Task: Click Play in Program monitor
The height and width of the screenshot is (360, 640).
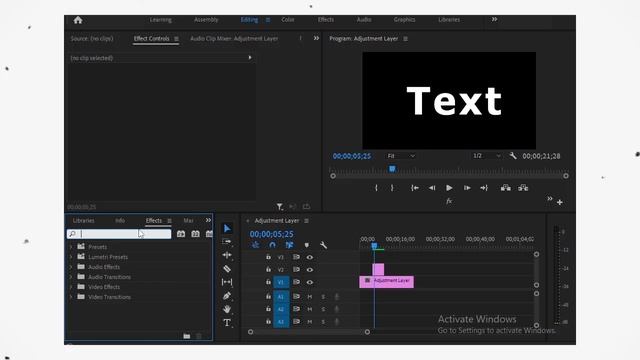Action: 449,188
